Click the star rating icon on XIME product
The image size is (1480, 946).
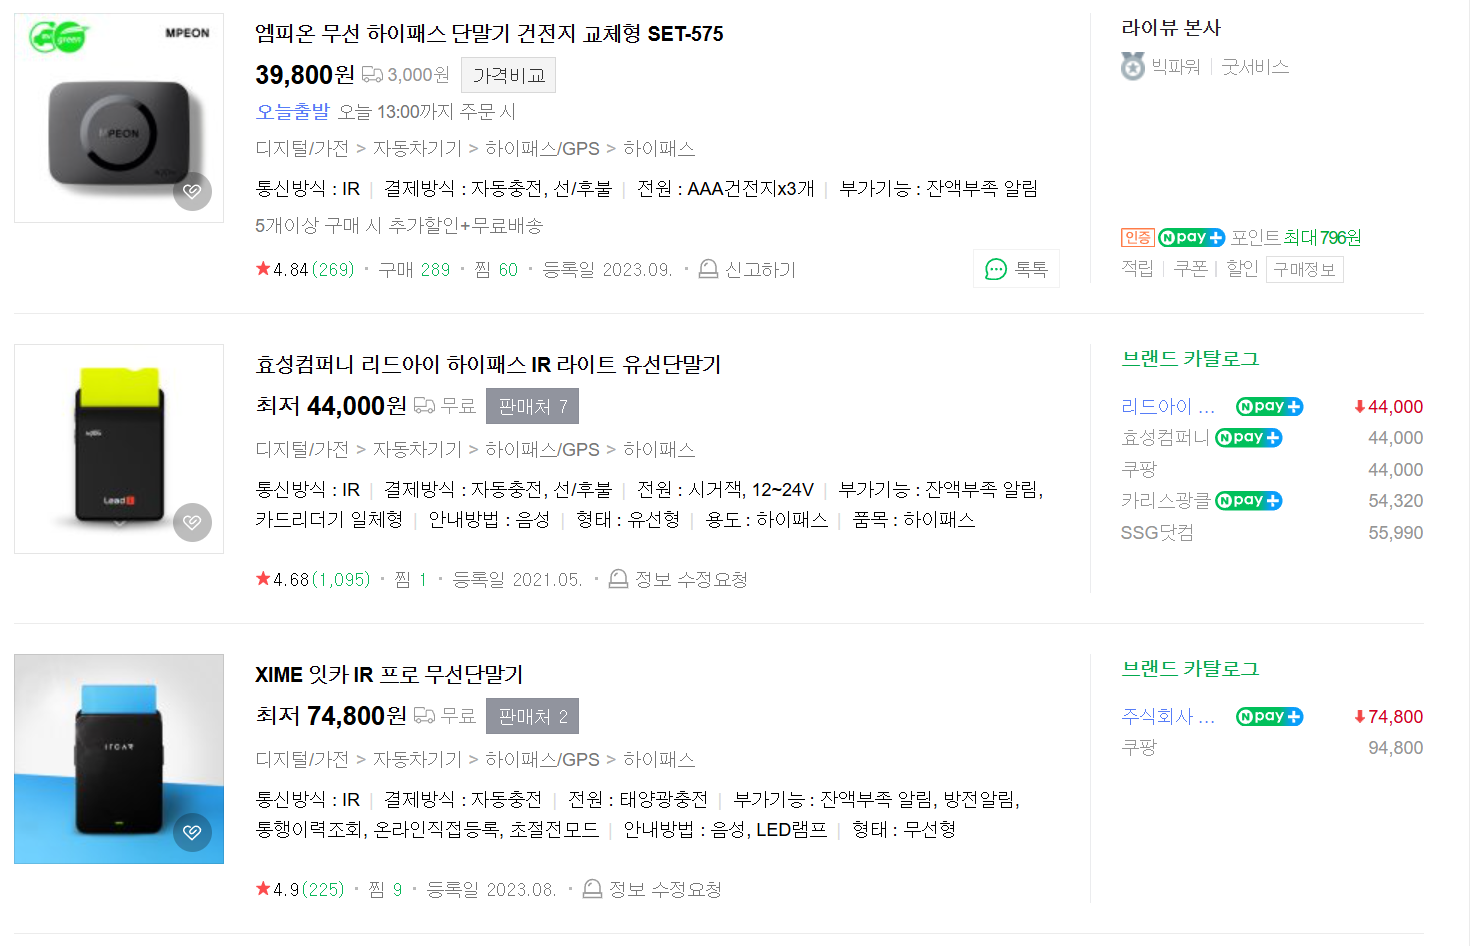[x=262, y=888]
